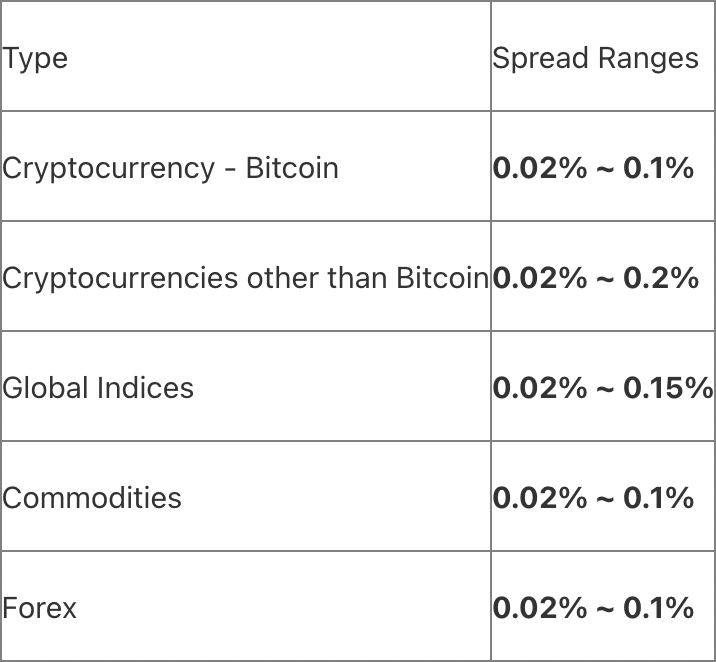This screenshot has width=716, height=662.
Task: Click the spread range for Forex
Action: (x=593, y=607)
